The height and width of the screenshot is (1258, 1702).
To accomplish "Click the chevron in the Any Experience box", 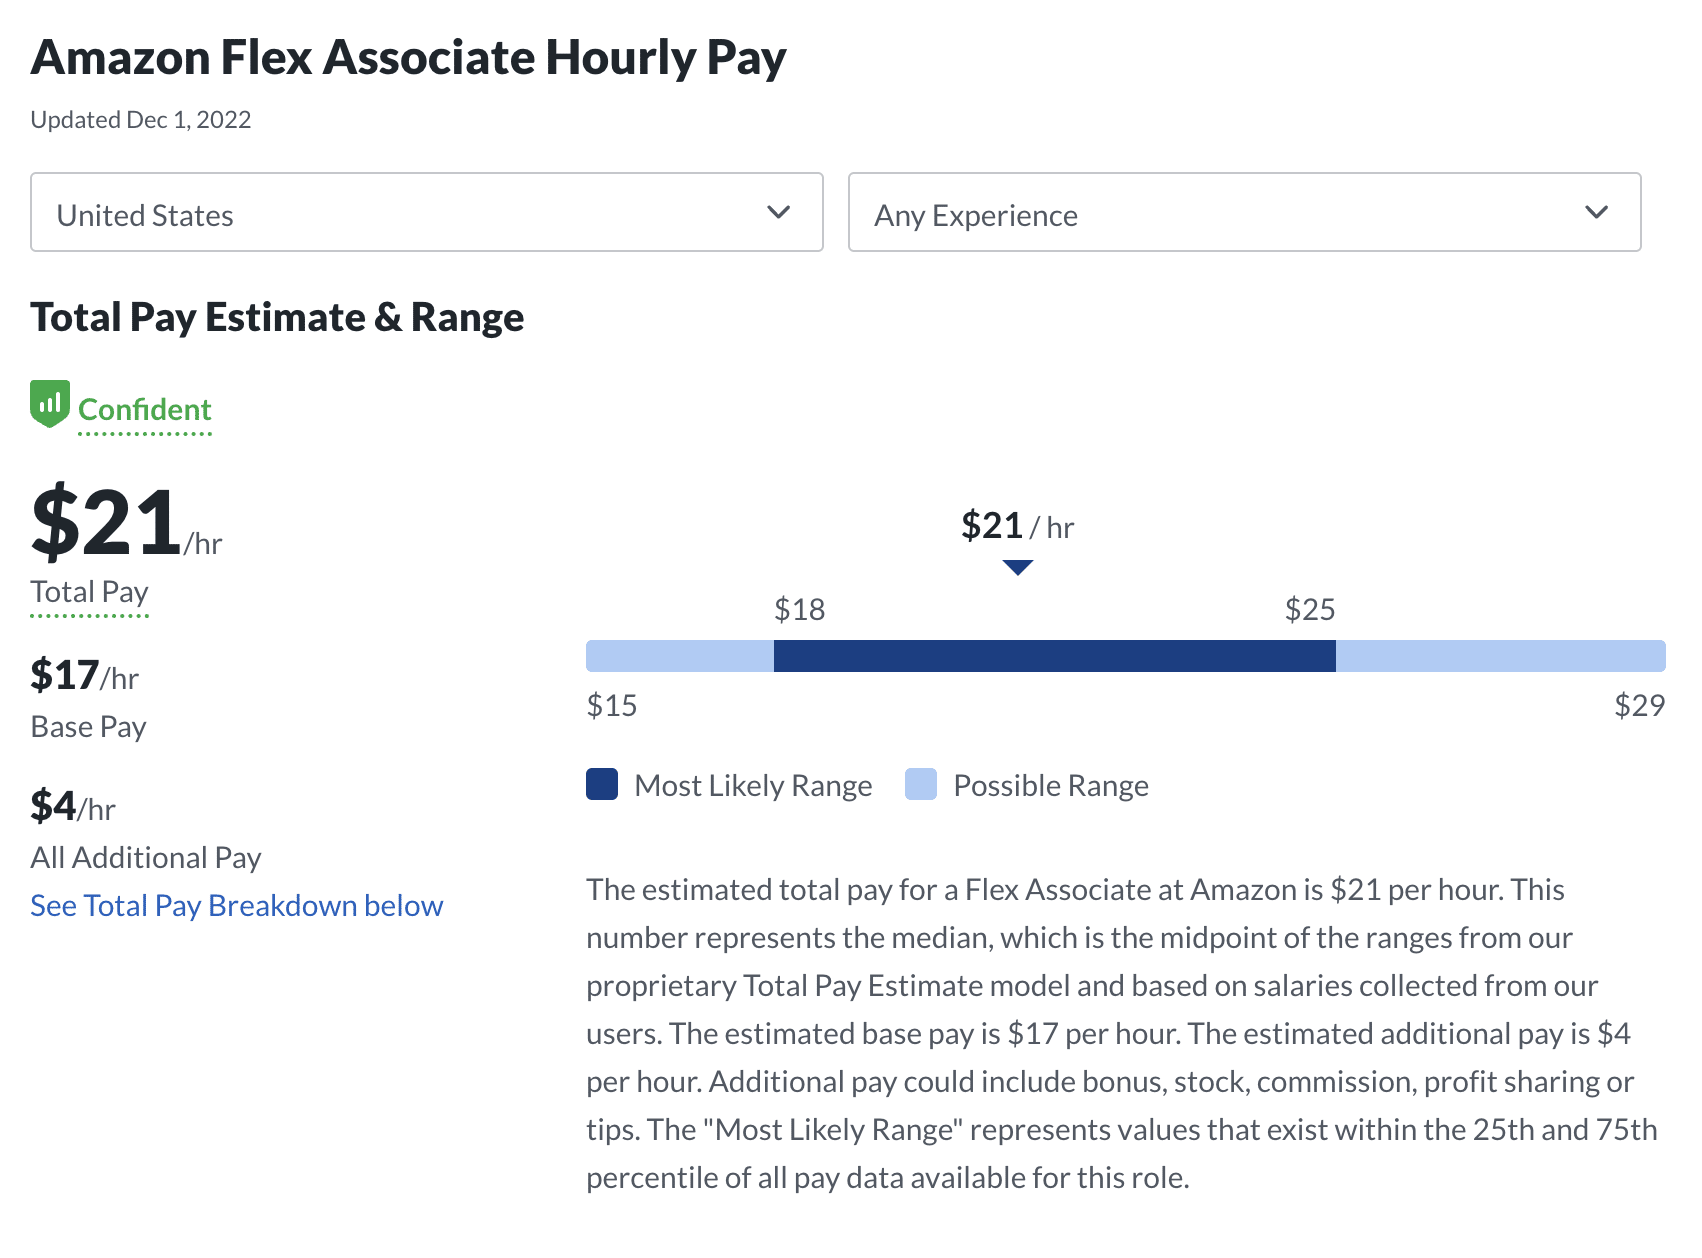I will click(1597, 212).
